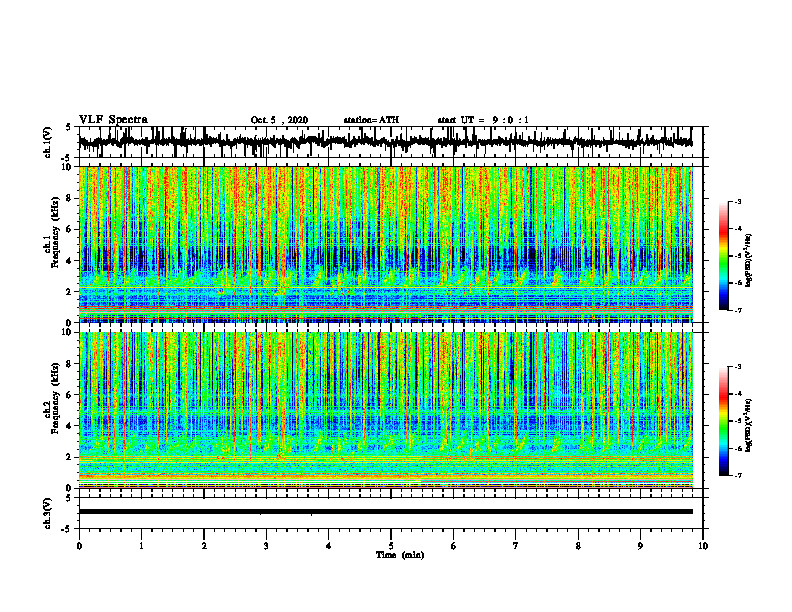Click the "10" tick on Time axis

coord(703,546)
